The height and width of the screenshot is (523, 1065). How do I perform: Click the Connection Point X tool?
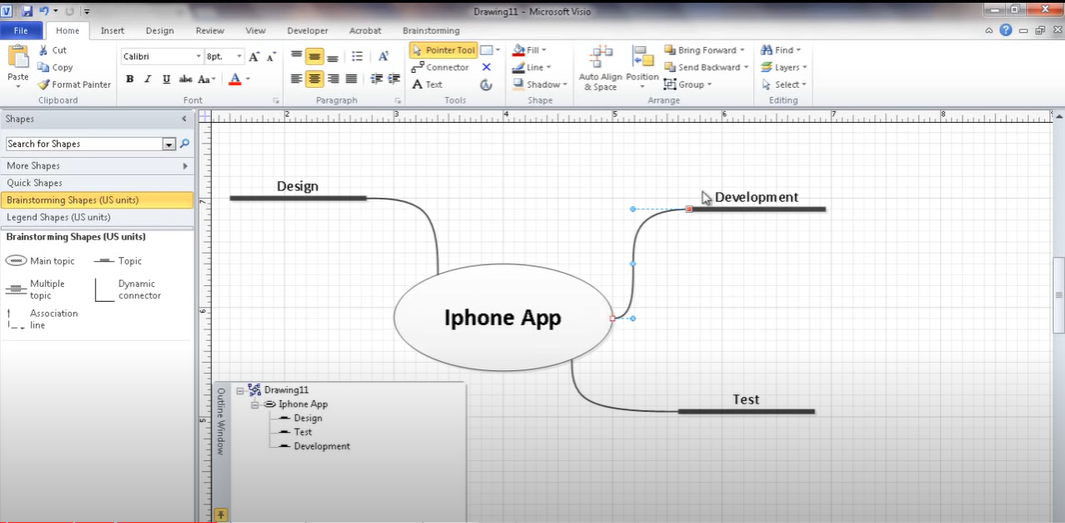click(486, 67)
